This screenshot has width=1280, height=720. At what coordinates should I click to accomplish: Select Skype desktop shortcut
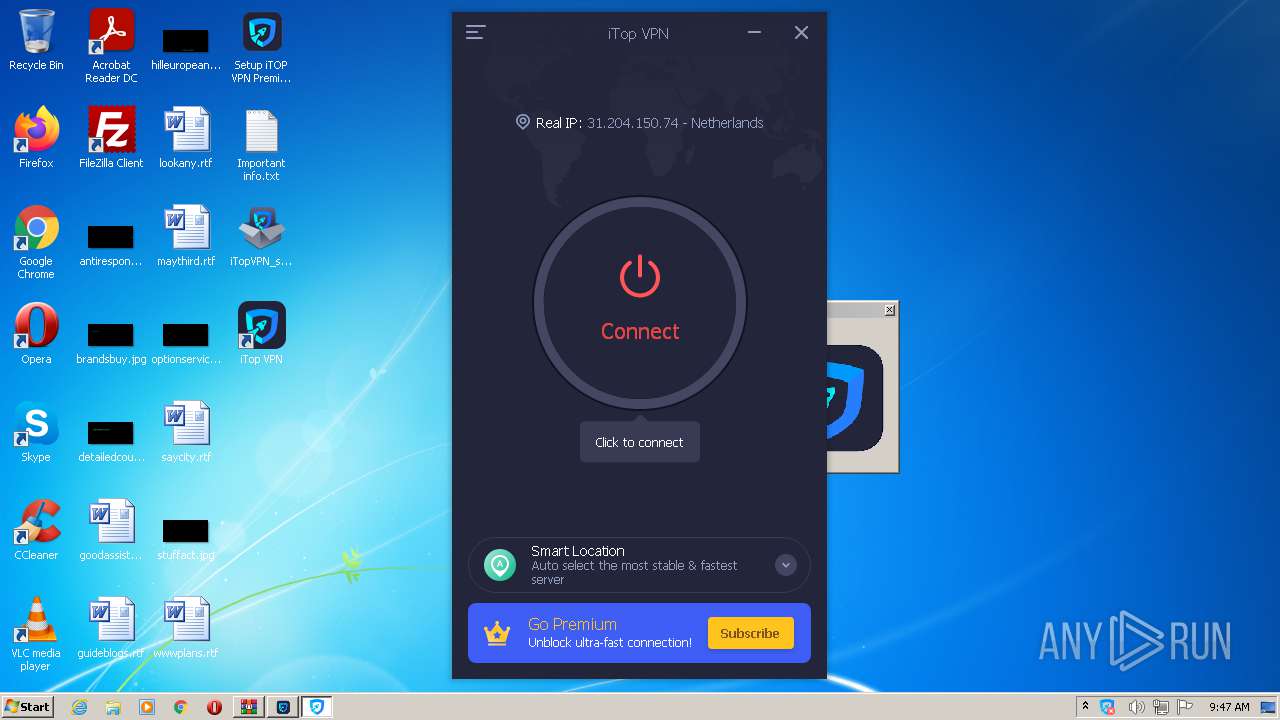coord(36,432)
